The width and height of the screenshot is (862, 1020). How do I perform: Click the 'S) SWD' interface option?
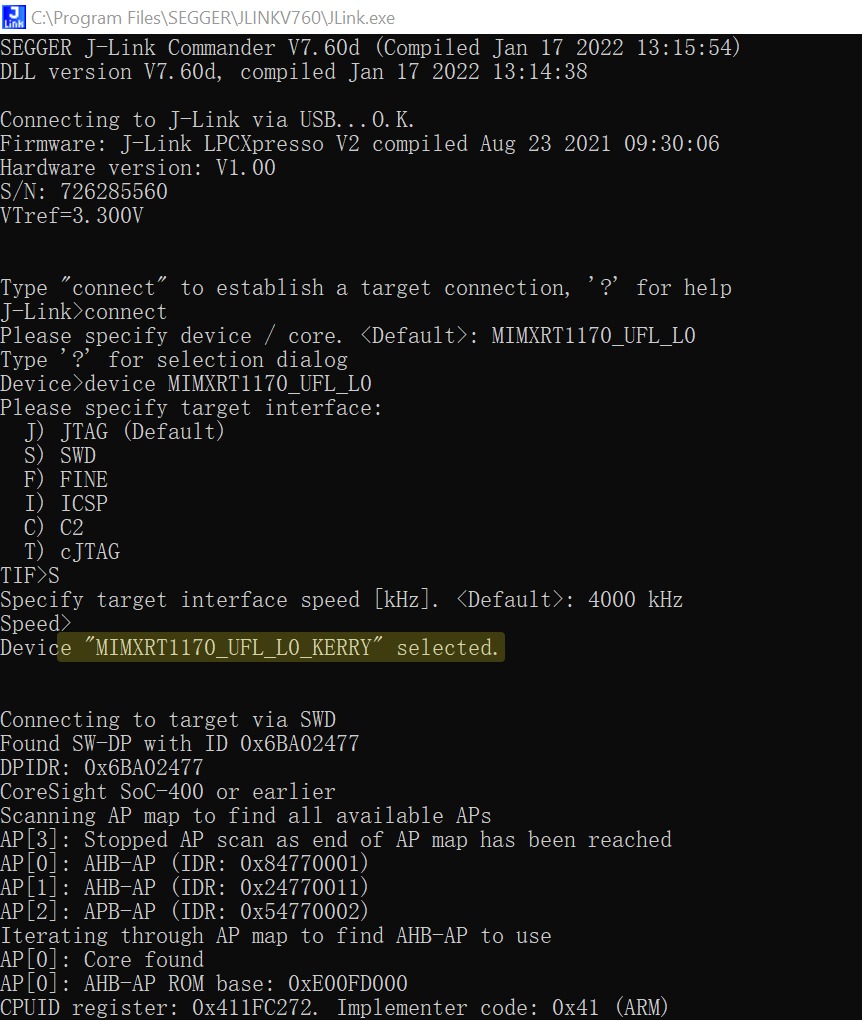click(x=60, y=456)
